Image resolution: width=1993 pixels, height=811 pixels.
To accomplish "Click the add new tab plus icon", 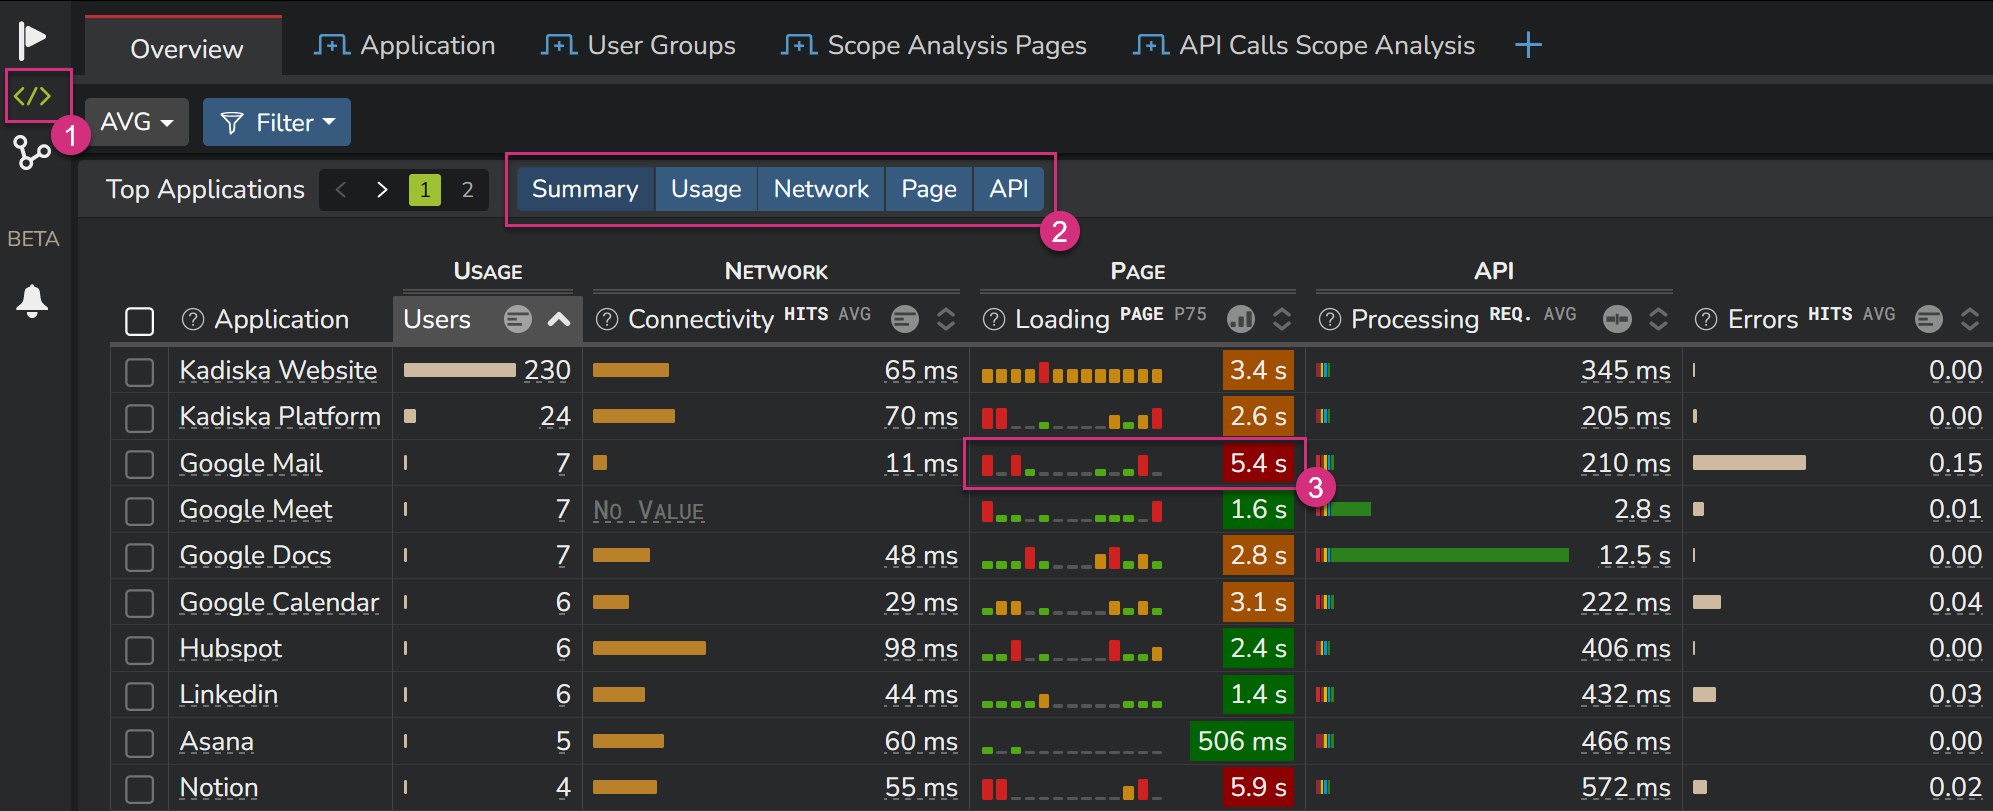I will point(1528,45).
